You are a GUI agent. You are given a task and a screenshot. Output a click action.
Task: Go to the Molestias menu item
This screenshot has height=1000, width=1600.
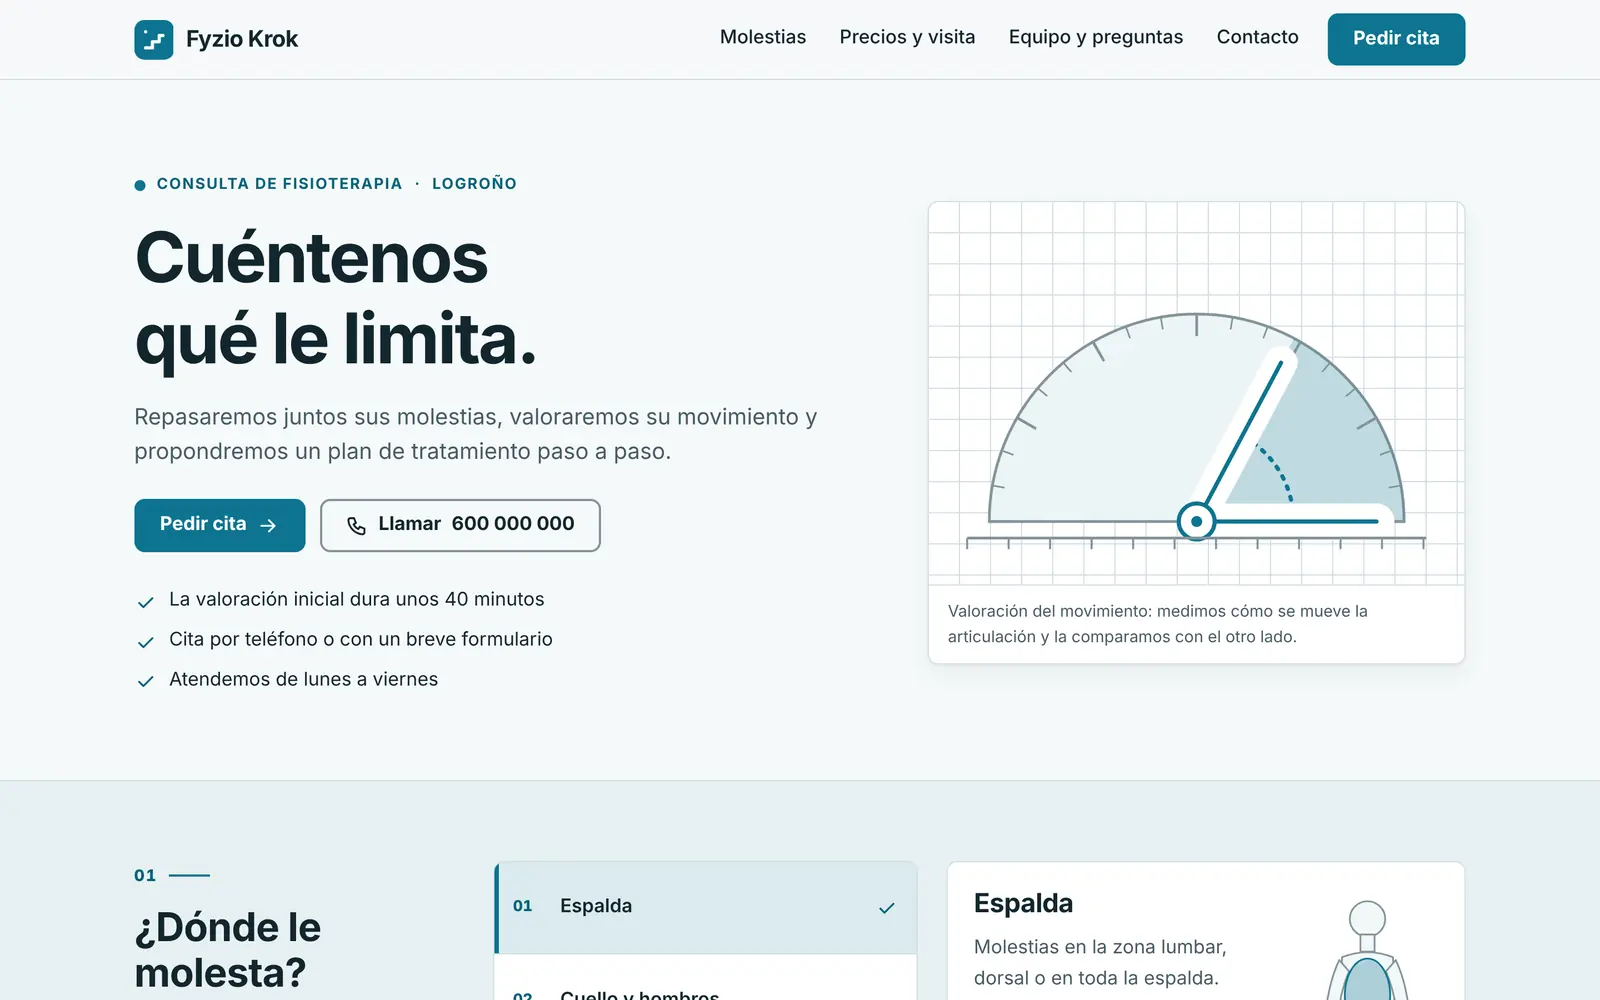pyautogui.click(x=763, y=37)
